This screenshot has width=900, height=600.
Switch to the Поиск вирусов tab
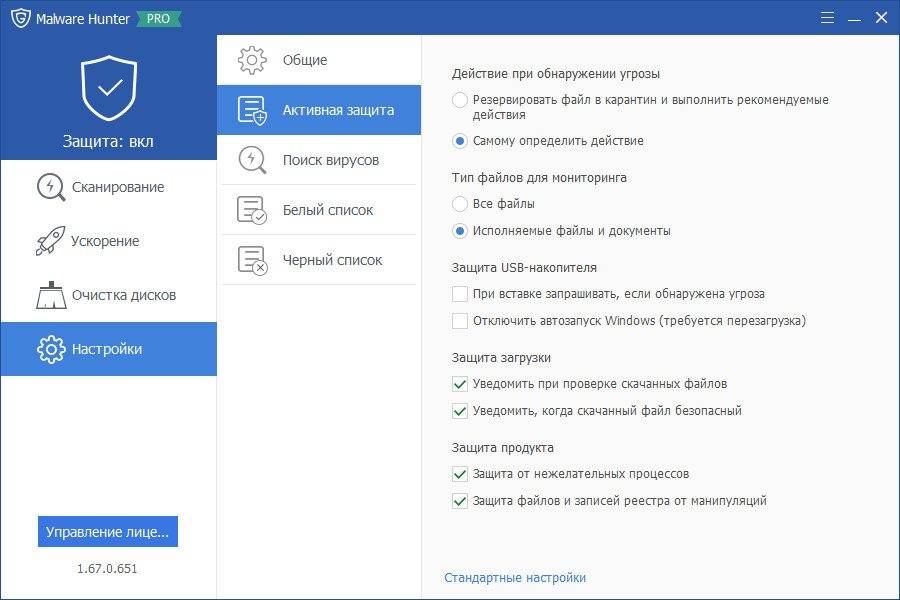point(319,160)
